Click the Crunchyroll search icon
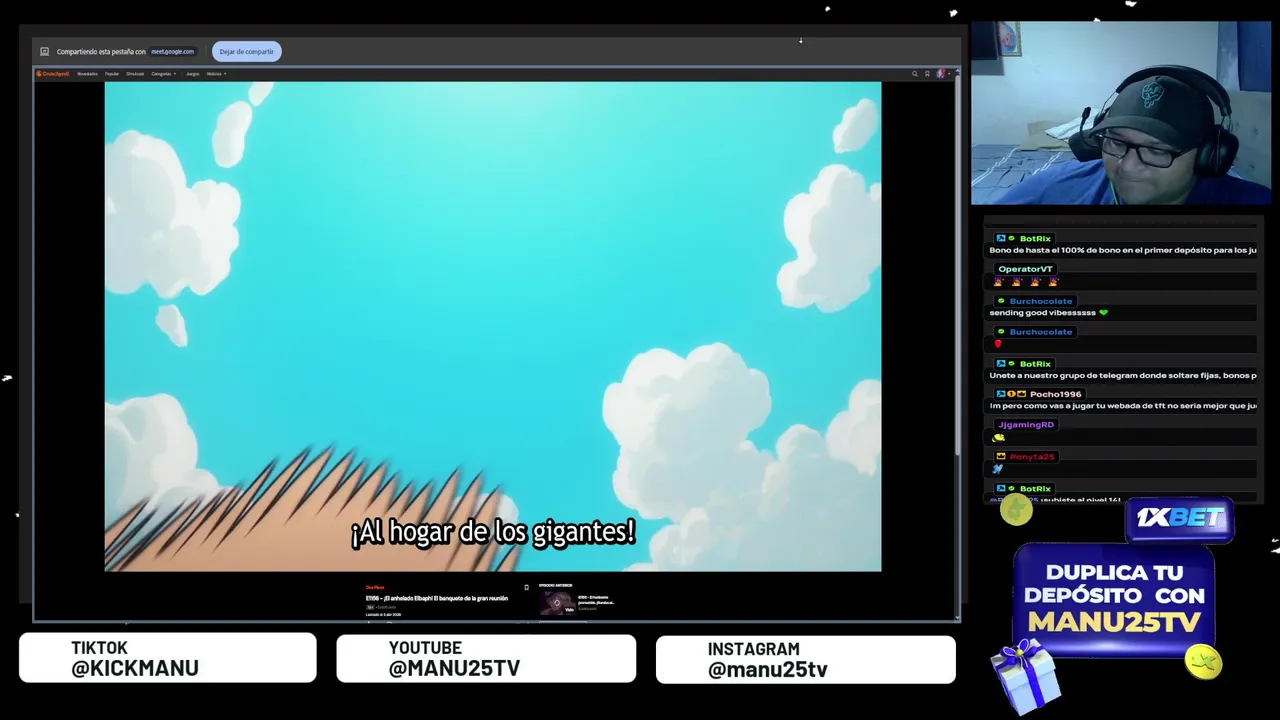This screenshot has width=1280, height=720. (x=914, y=74)
